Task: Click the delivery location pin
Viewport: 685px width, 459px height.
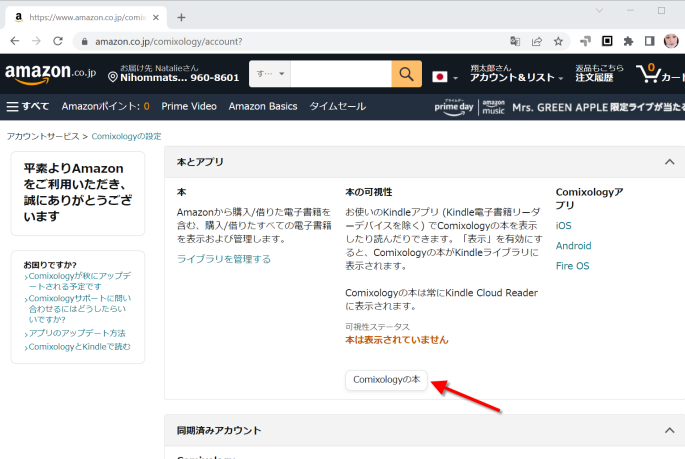Action: (112, 77)
